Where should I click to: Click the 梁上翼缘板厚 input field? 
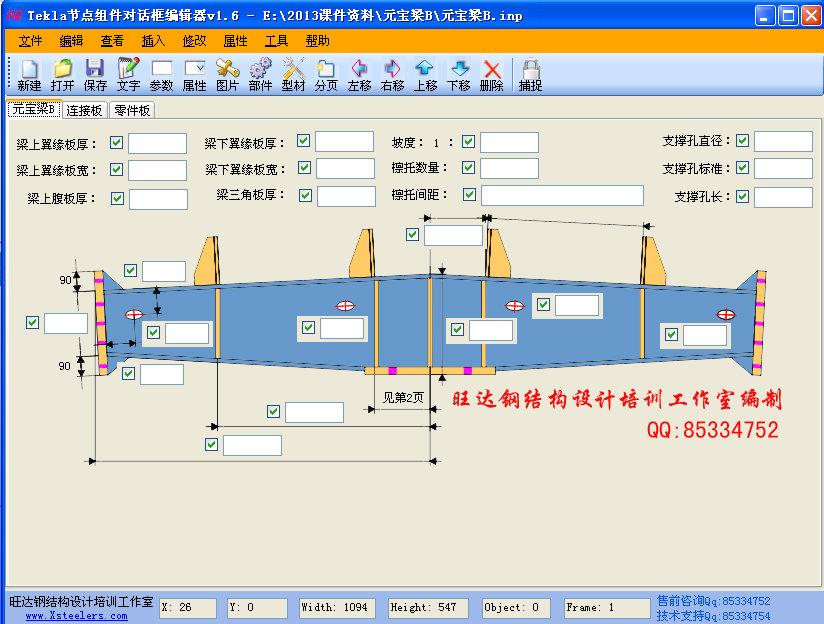(158, 143)
